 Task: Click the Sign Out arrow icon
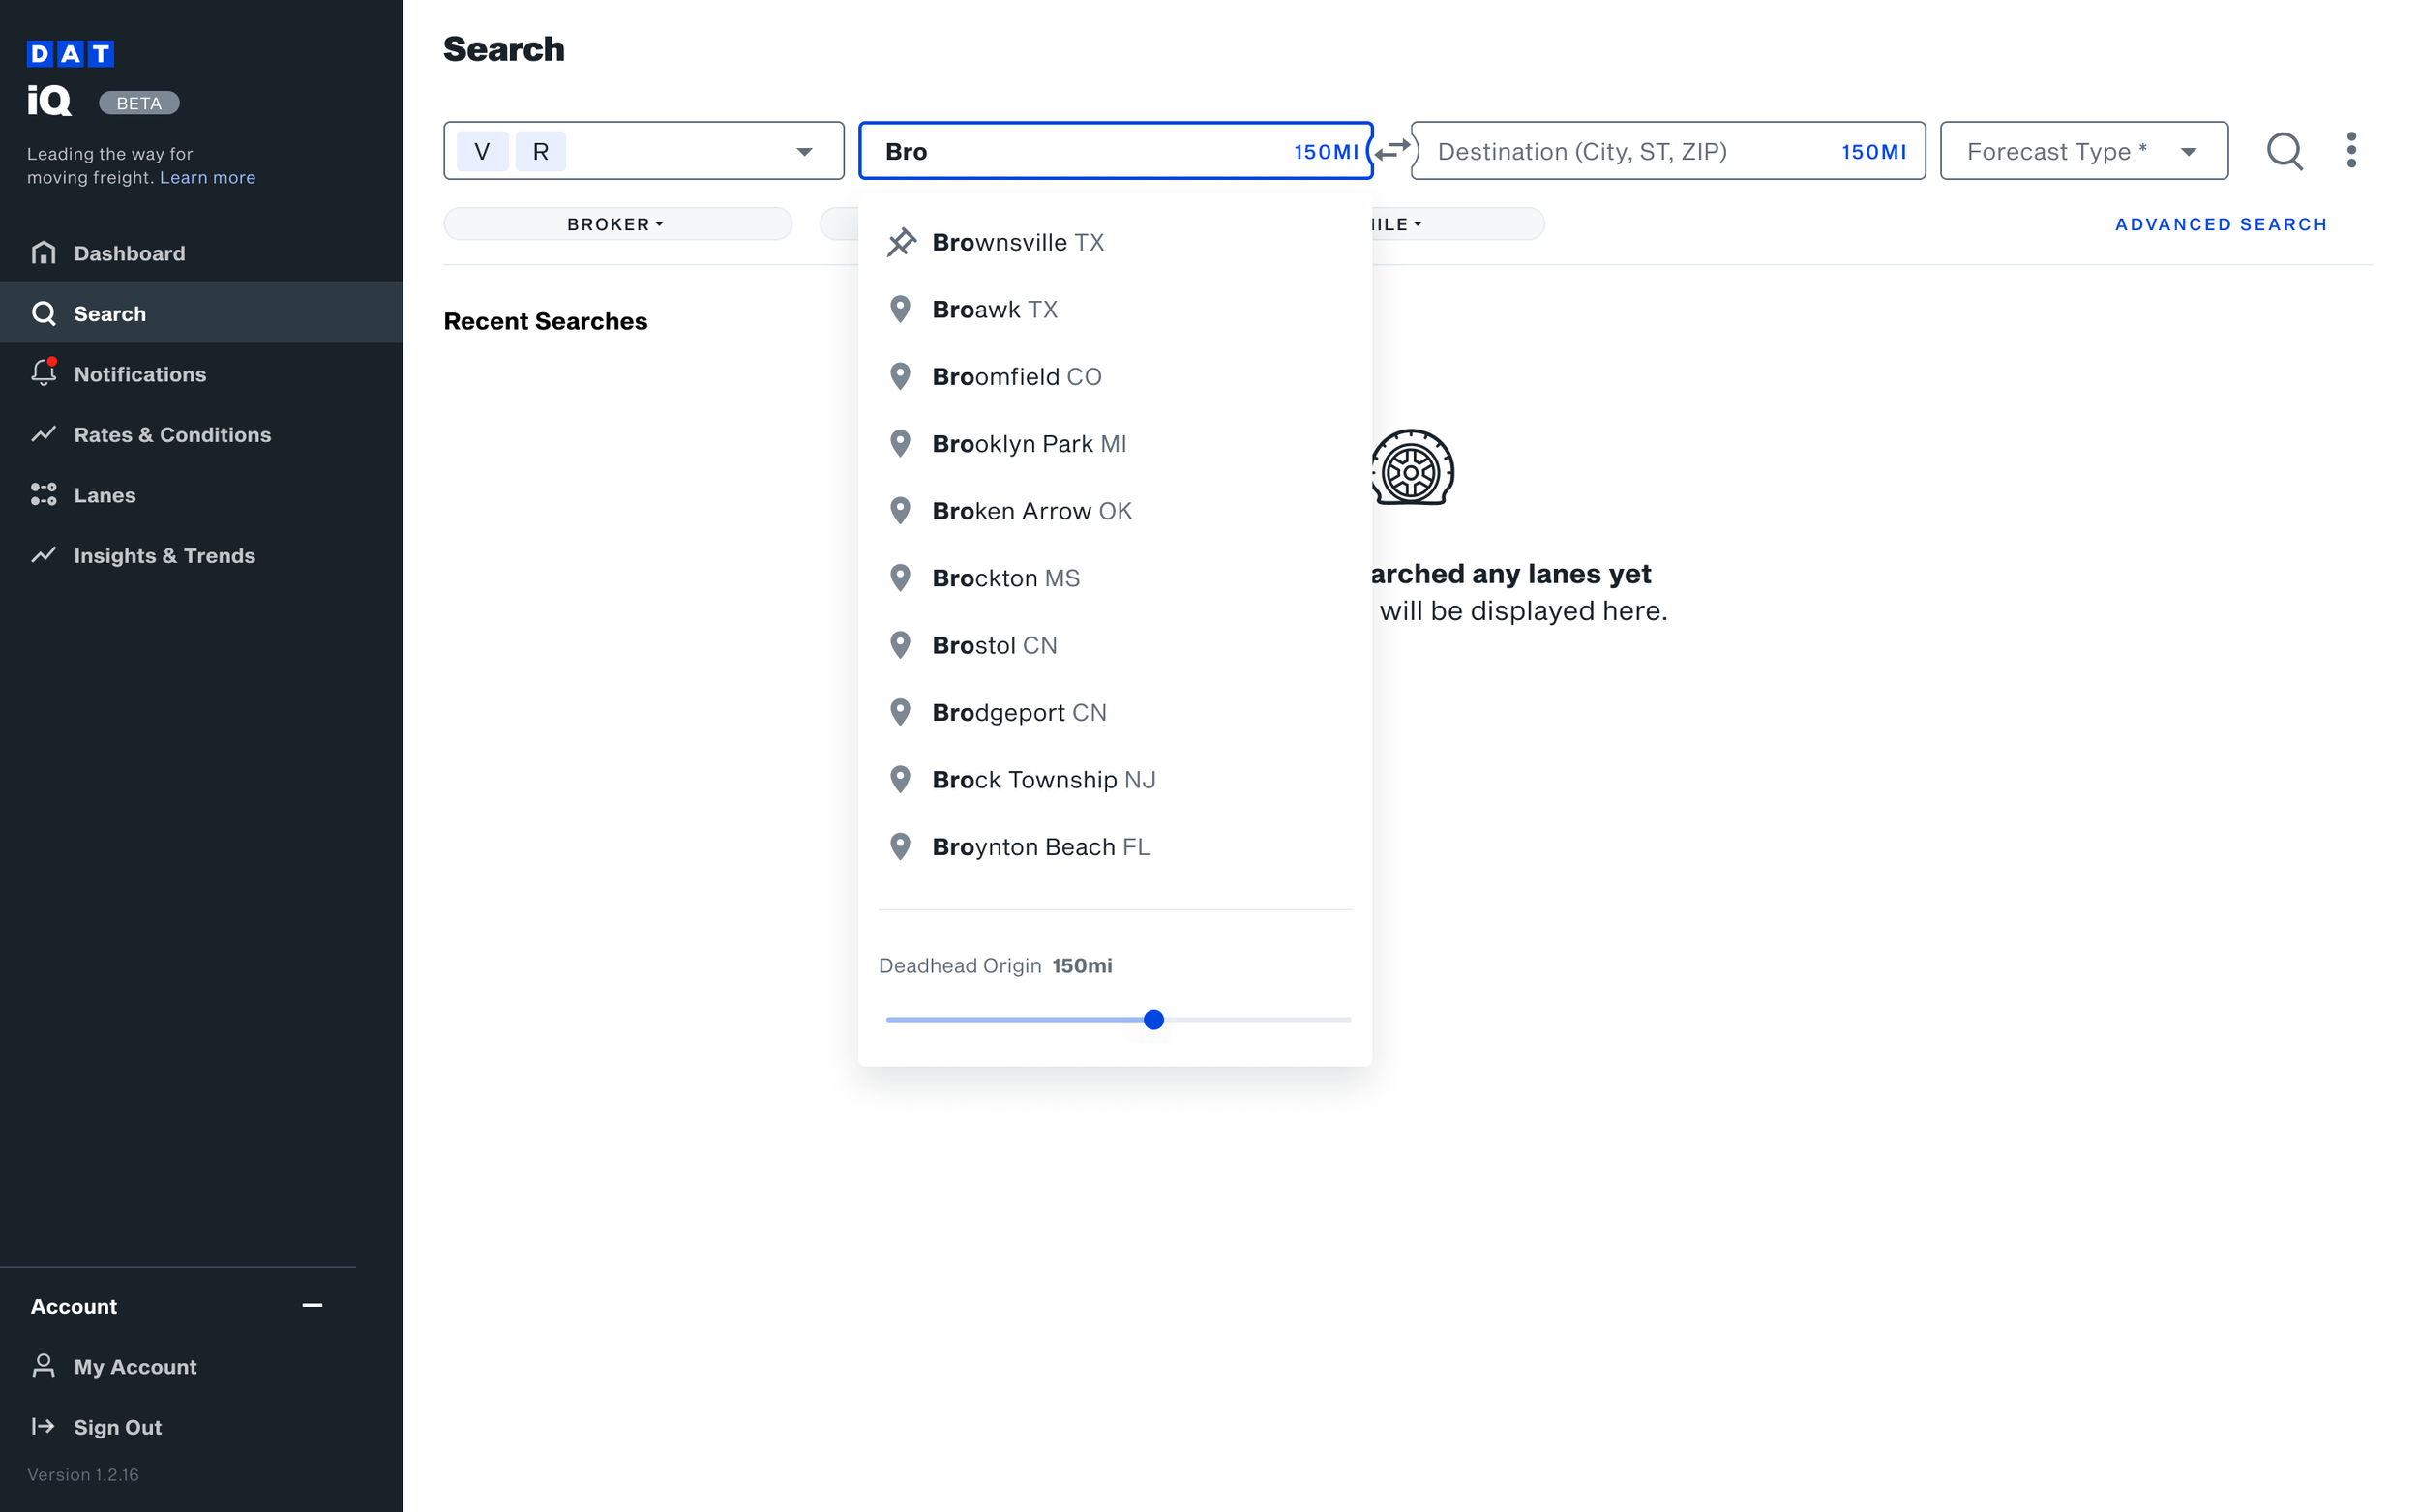pyautogui.click(x=43, y=1426)
